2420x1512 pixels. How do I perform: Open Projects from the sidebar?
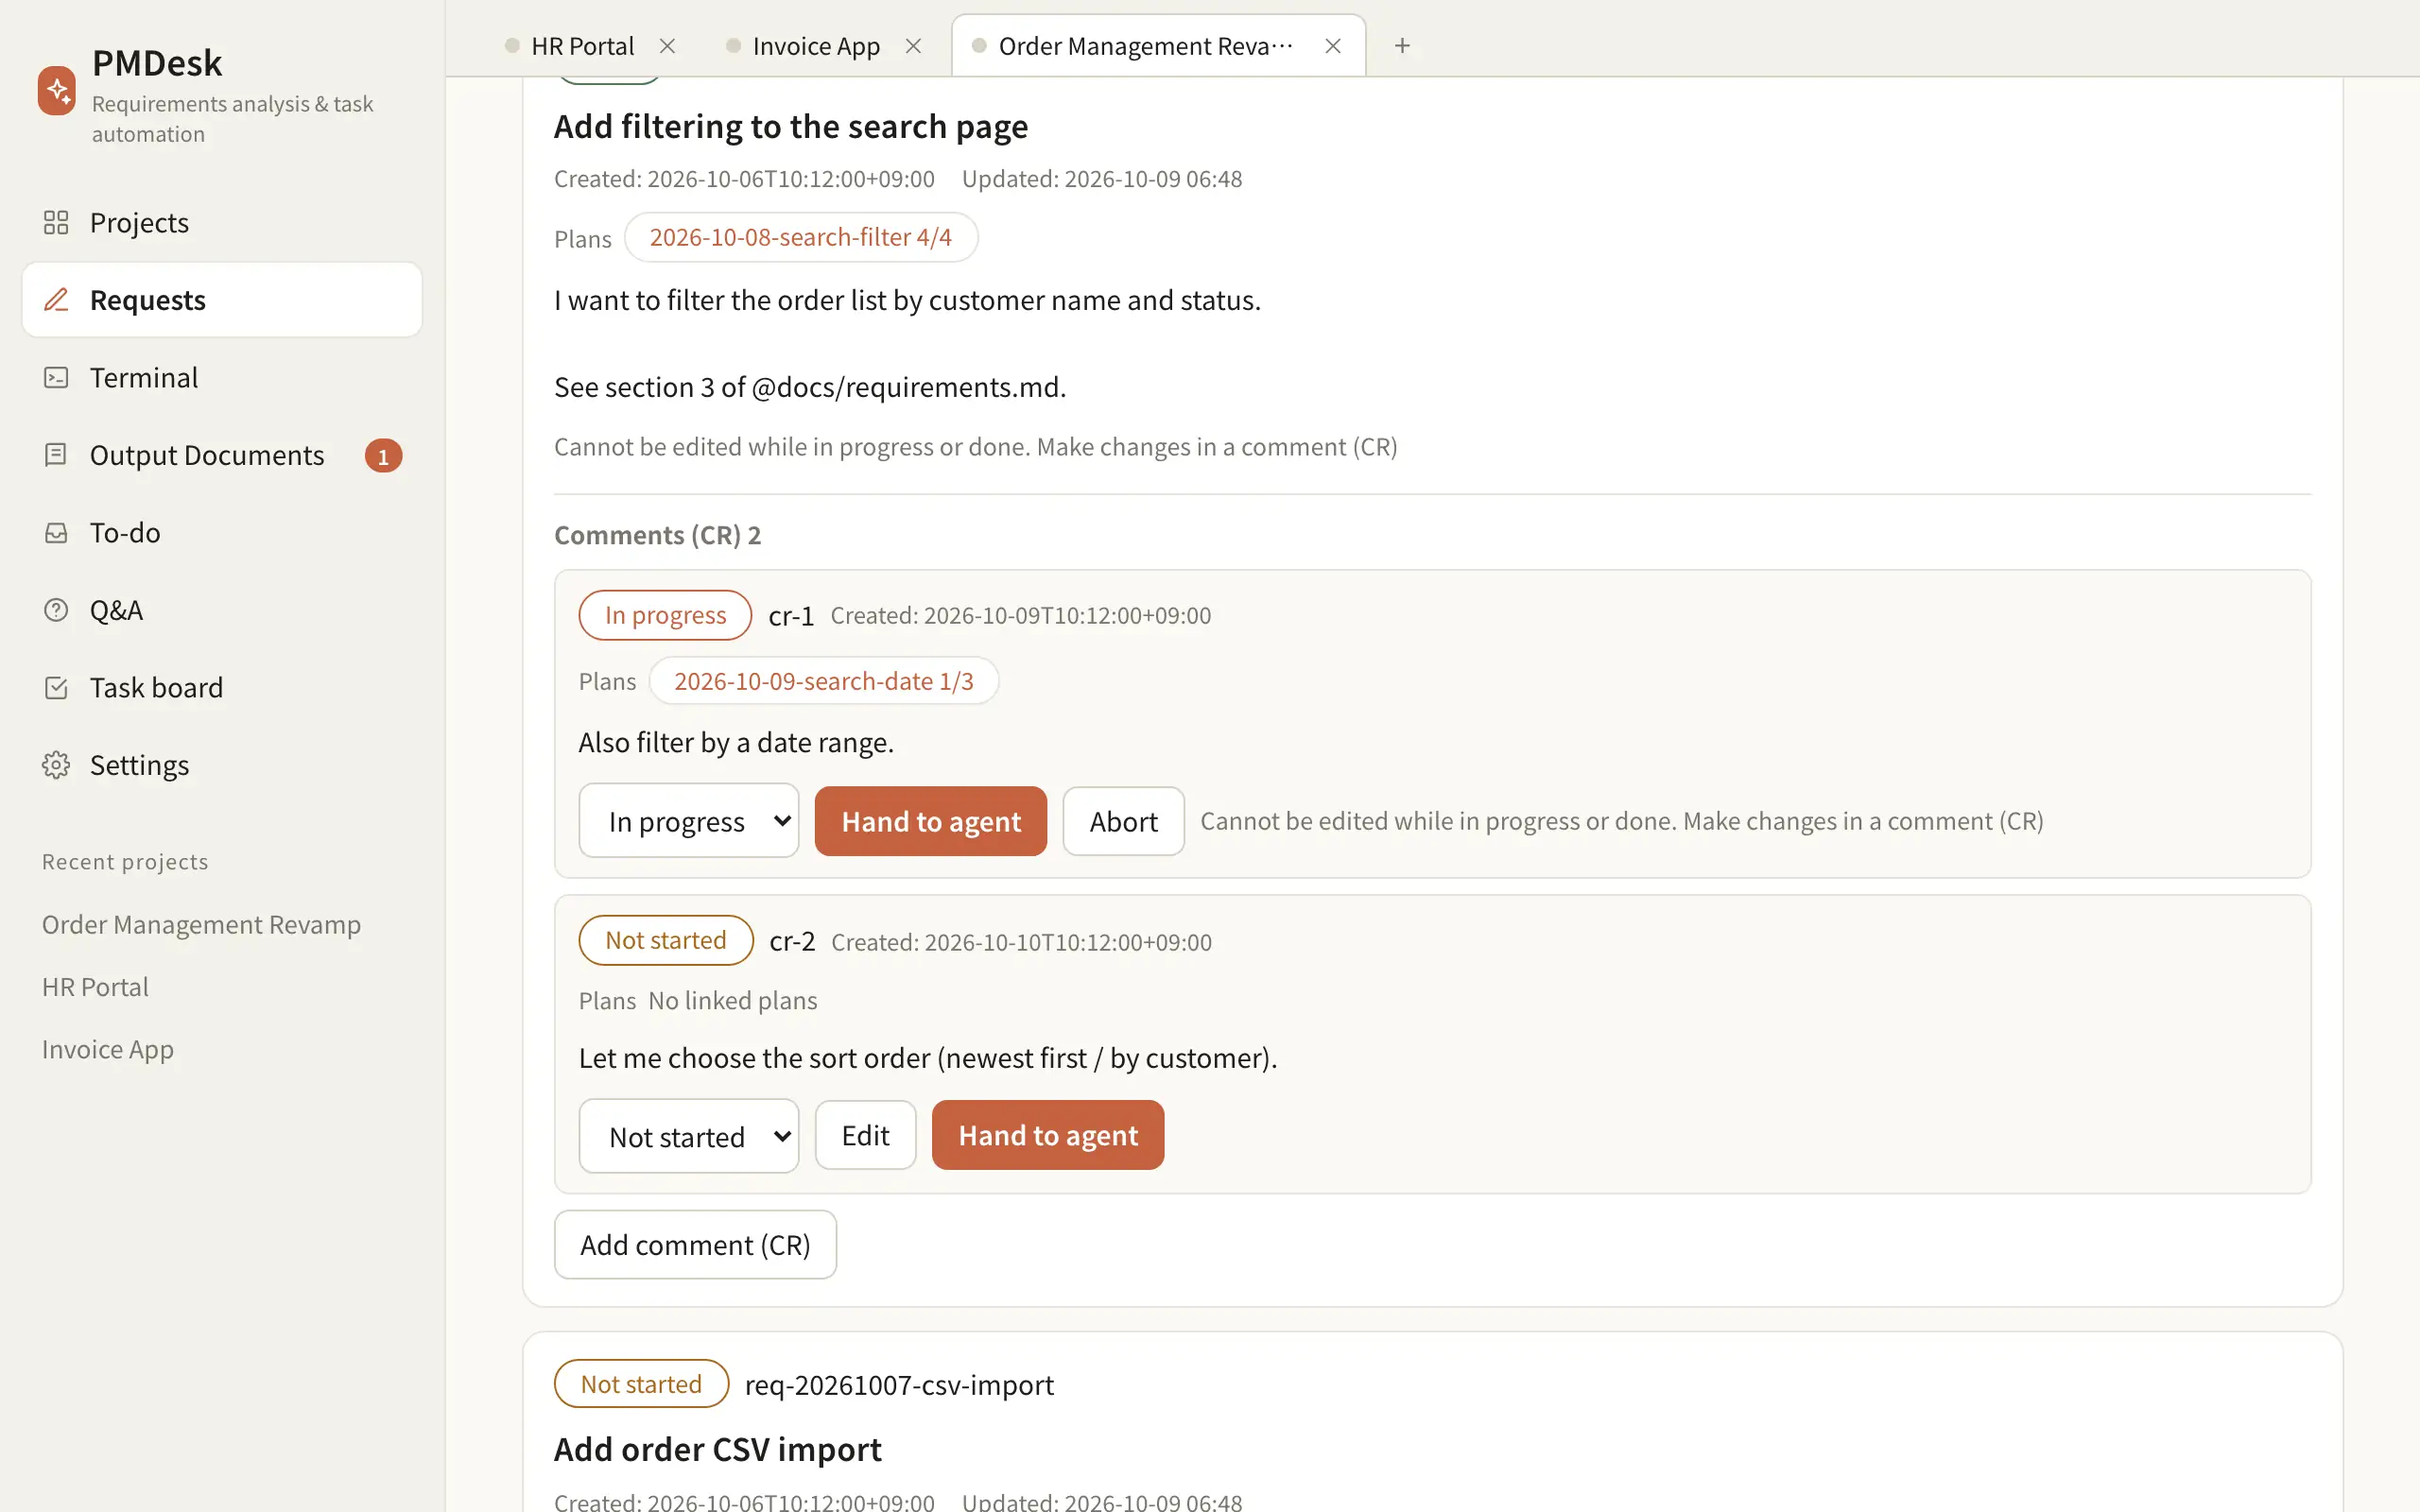pos(222,222)
